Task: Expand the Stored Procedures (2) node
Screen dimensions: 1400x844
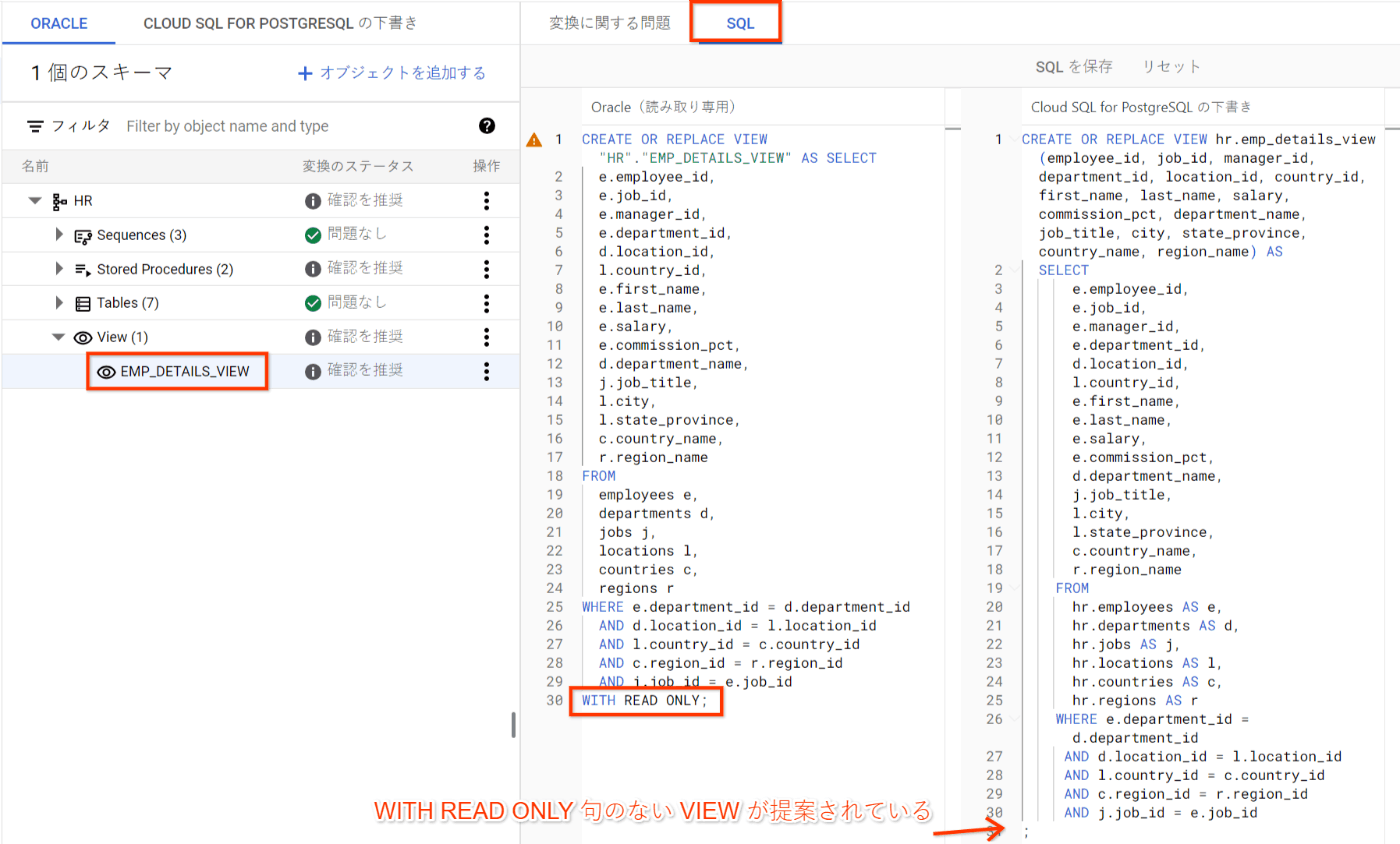Action: click(59, 269)
